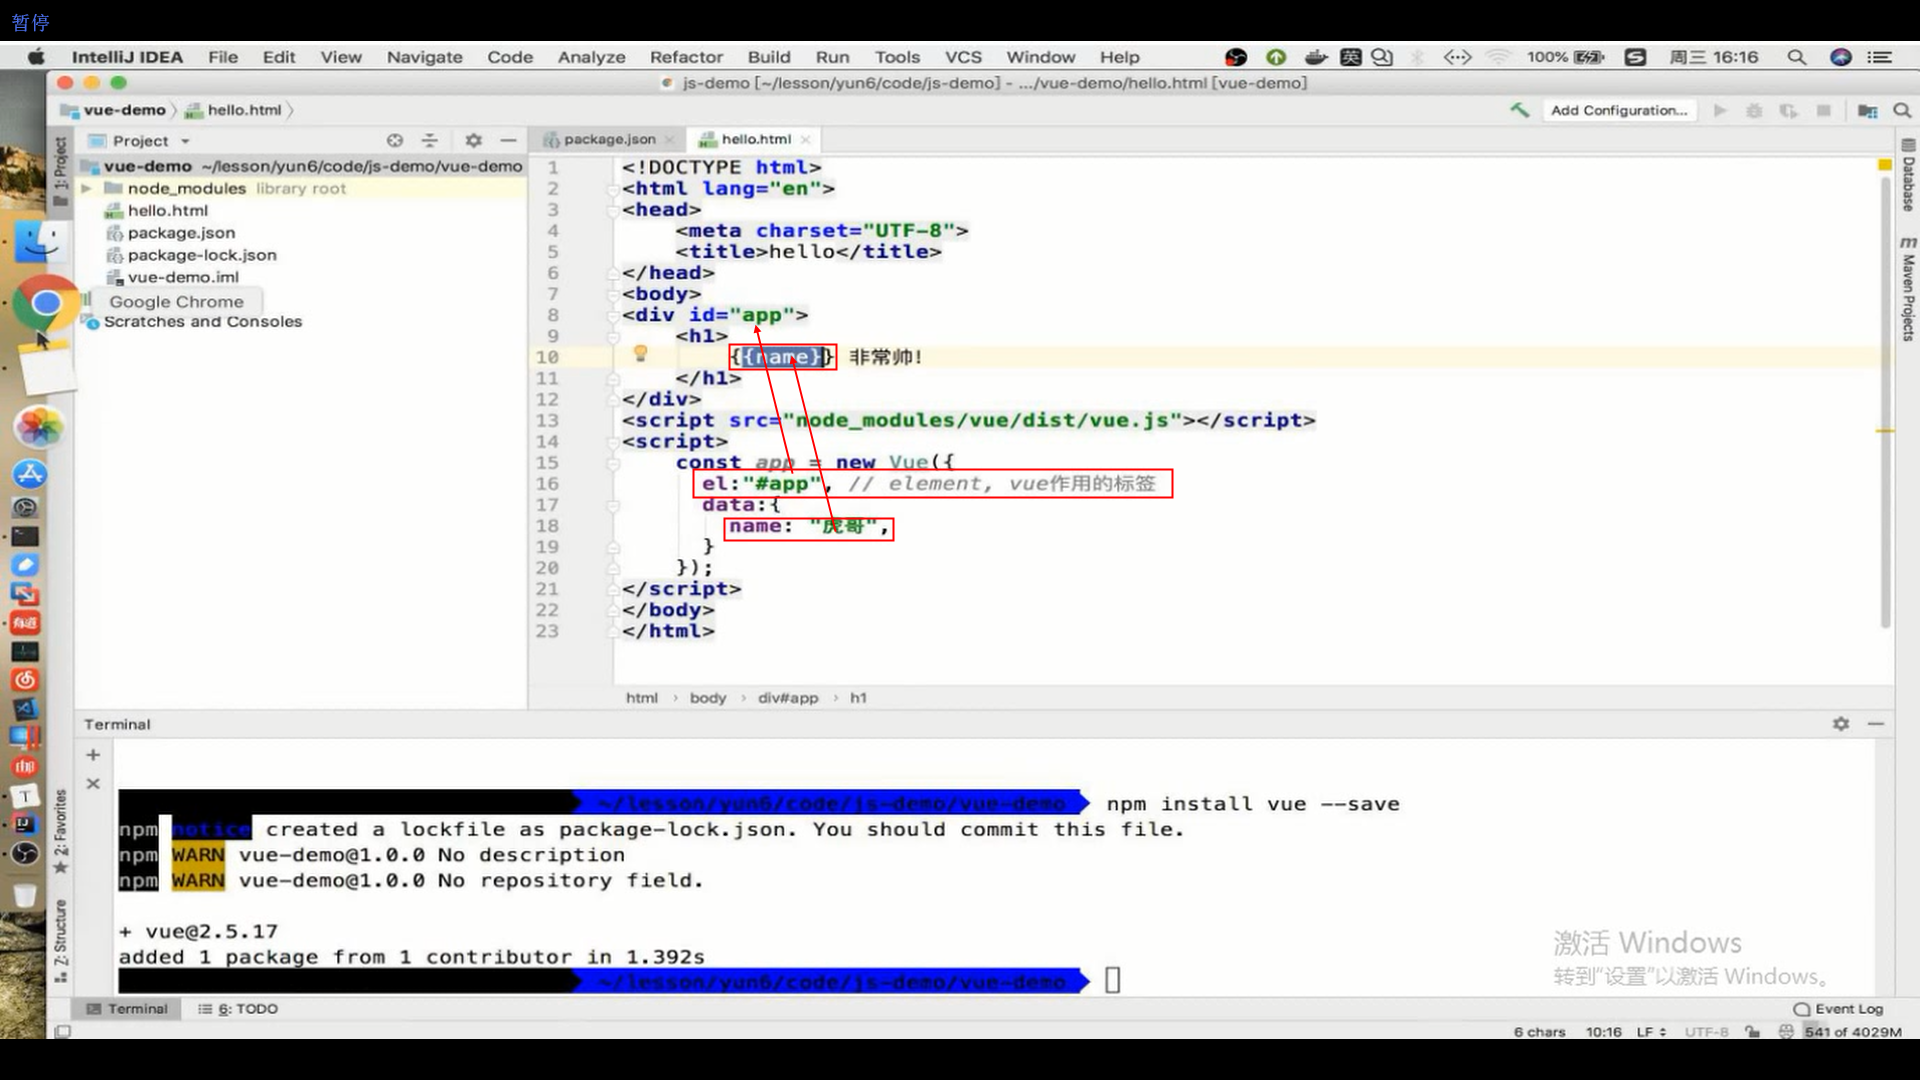Click the yellow intention lightbulb icon
Image resolution: width=1920 pixels, height=1080 pixels.
(640, 354)
